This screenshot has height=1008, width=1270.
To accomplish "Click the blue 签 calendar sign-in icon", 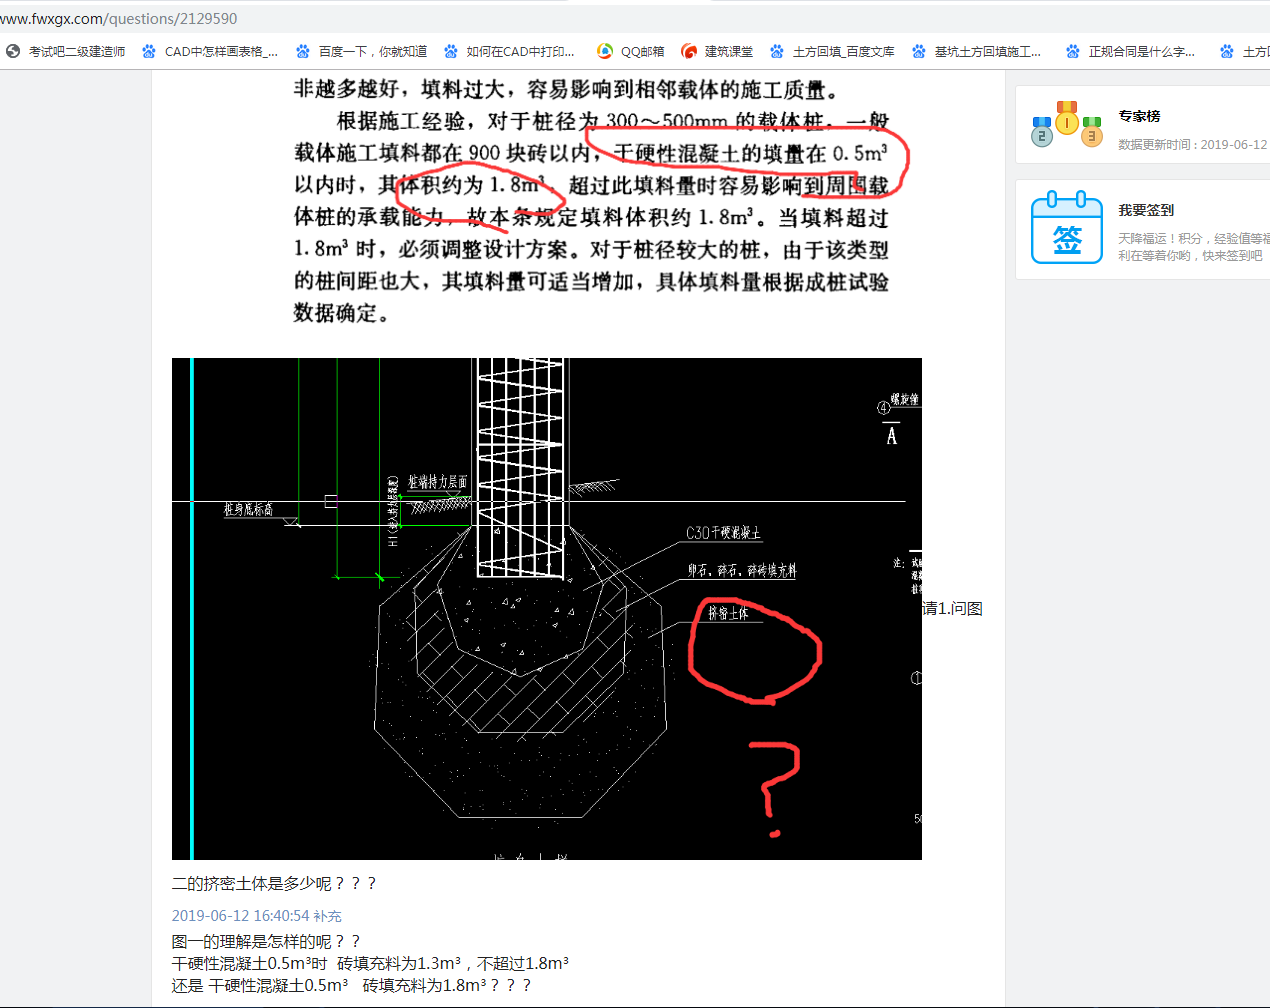I will click(x=1067, y=227).
